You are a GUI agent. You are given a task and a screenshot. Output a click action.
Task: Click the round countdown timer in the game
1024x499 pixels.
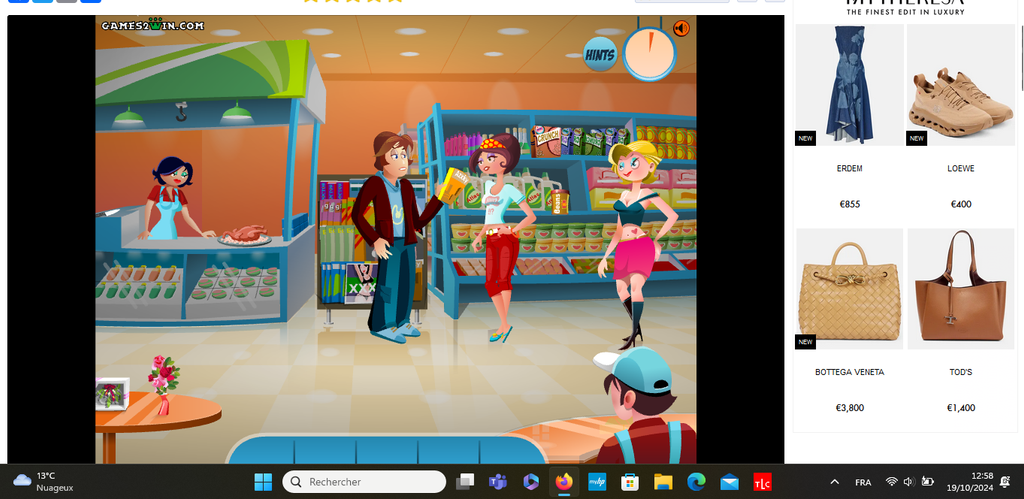pos(650,54)
